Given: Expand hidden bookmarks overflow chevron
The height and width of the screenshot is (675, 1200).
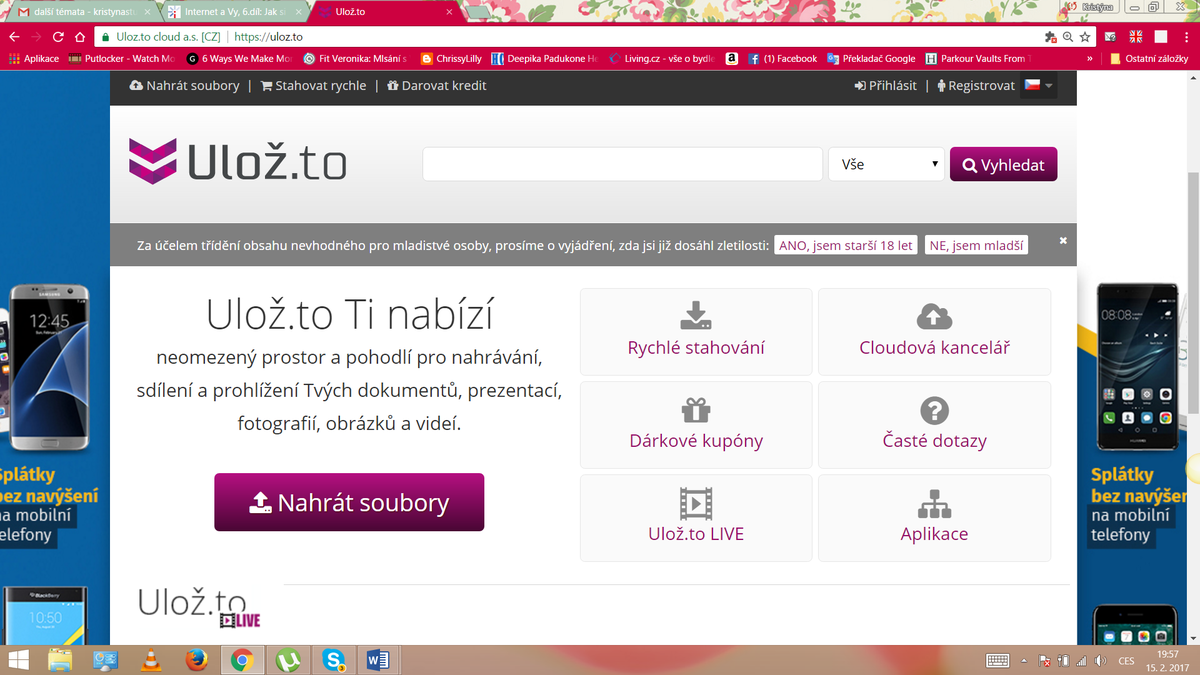Looking at the screenshot, I should click(x=1089, y=59).
